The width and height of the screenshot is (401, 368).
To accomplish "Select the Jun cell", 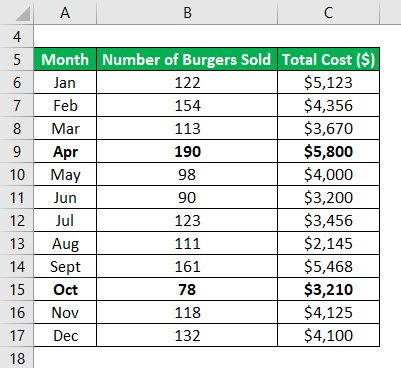I will tap(65, 197).
